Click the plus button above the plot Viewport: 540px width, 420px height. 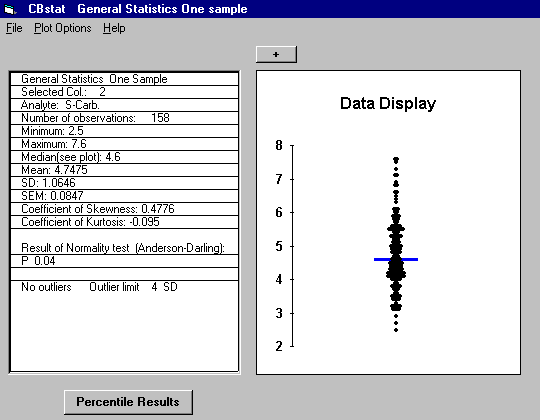[x=276, y=54]
